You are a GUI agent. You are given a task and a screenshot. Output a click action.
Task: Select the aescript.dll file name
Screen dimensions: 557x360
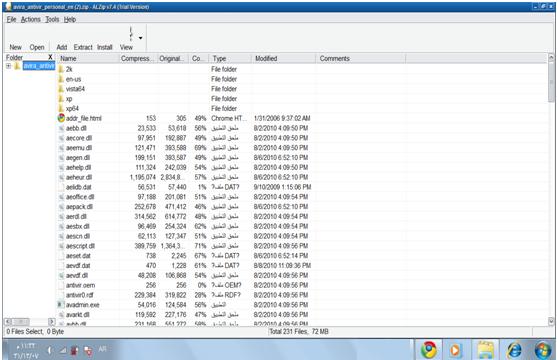point(80,246)
